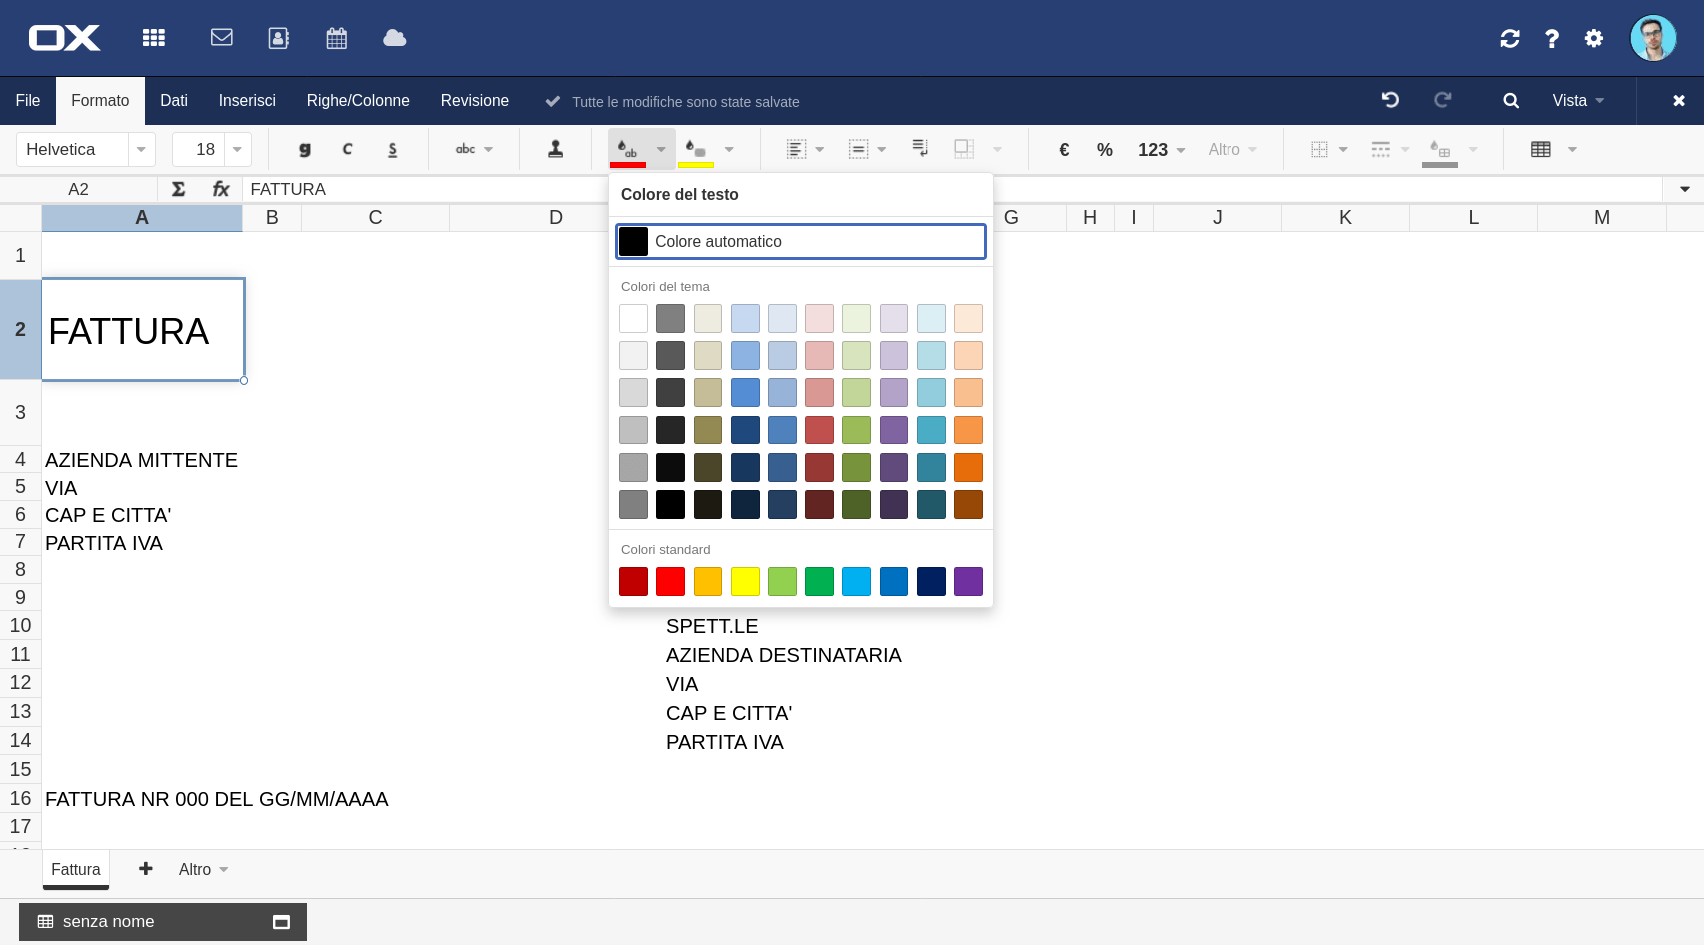This screenshot has width=1705, height=945.
Task: Toggle underline formatting
Action: click(393, 149)
